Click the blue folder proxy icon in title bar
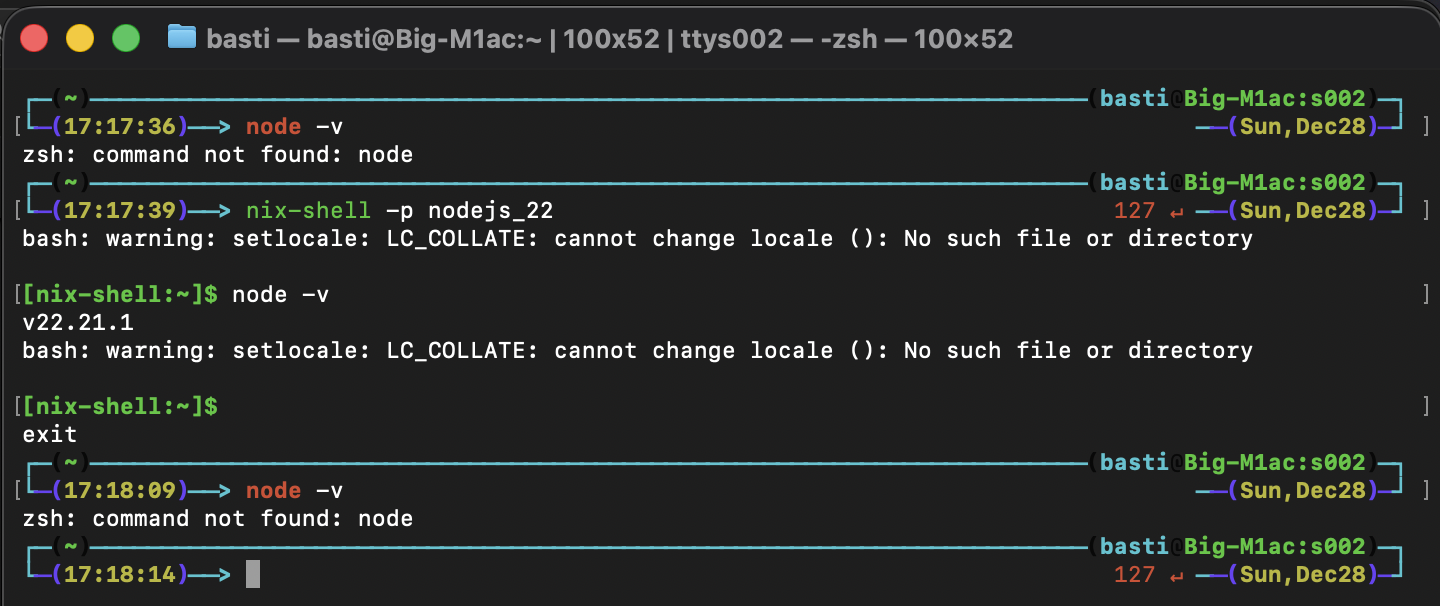 pos(181,38)
